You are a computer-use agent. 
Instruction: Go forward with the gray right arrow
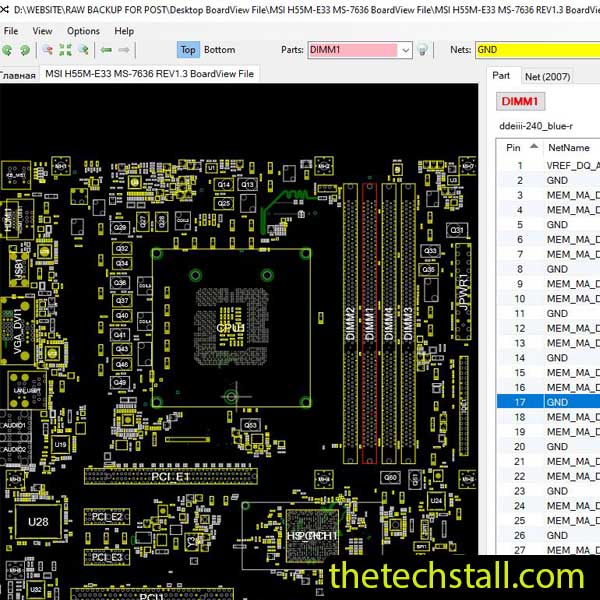[x=124, y=50]
